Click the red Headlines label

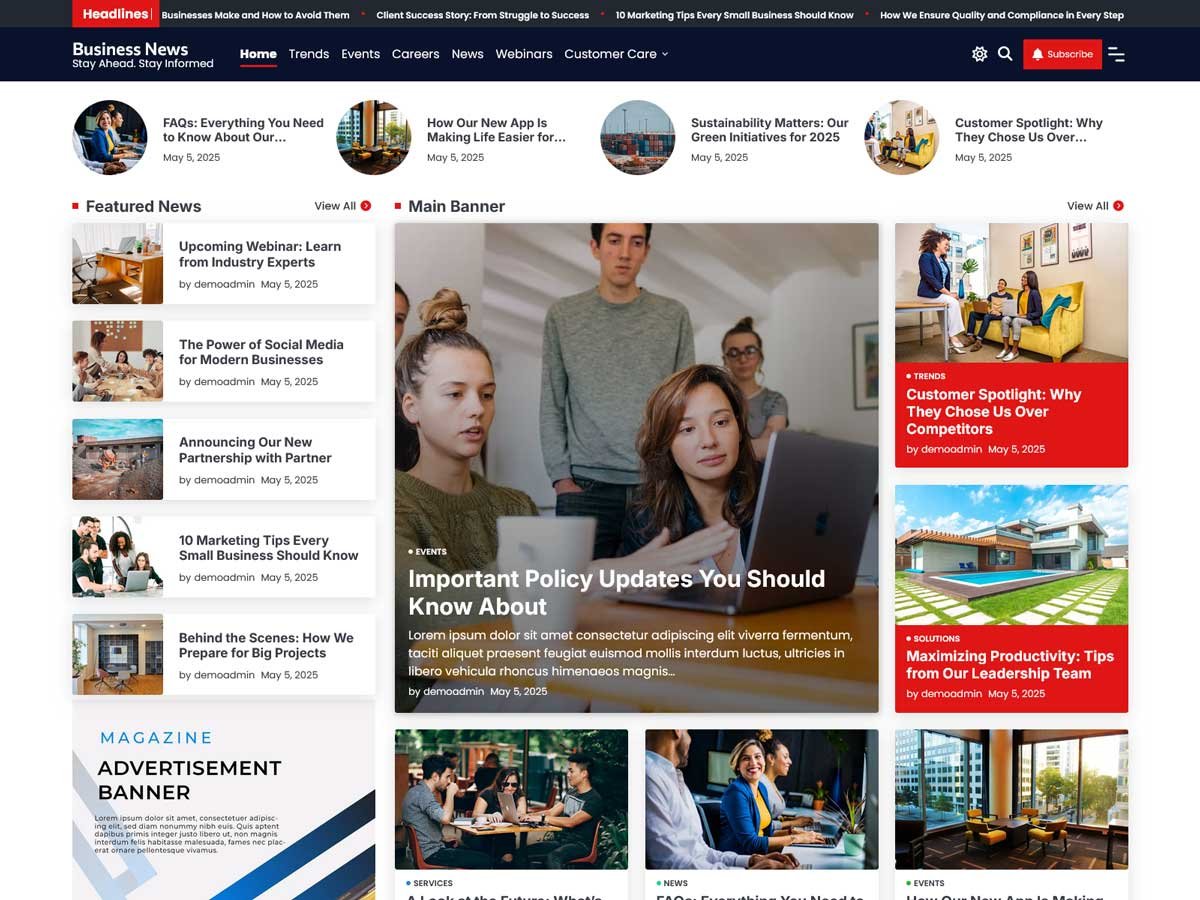114,14
